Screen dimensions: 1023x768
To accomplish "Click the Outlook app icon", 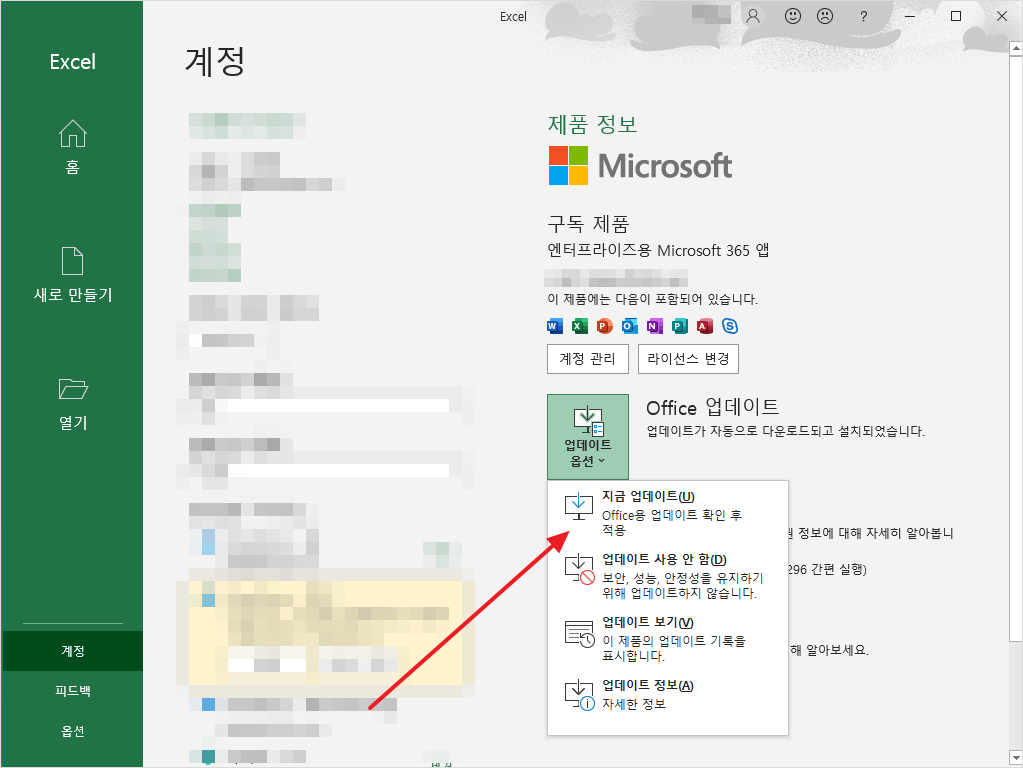I will (630, 326).
